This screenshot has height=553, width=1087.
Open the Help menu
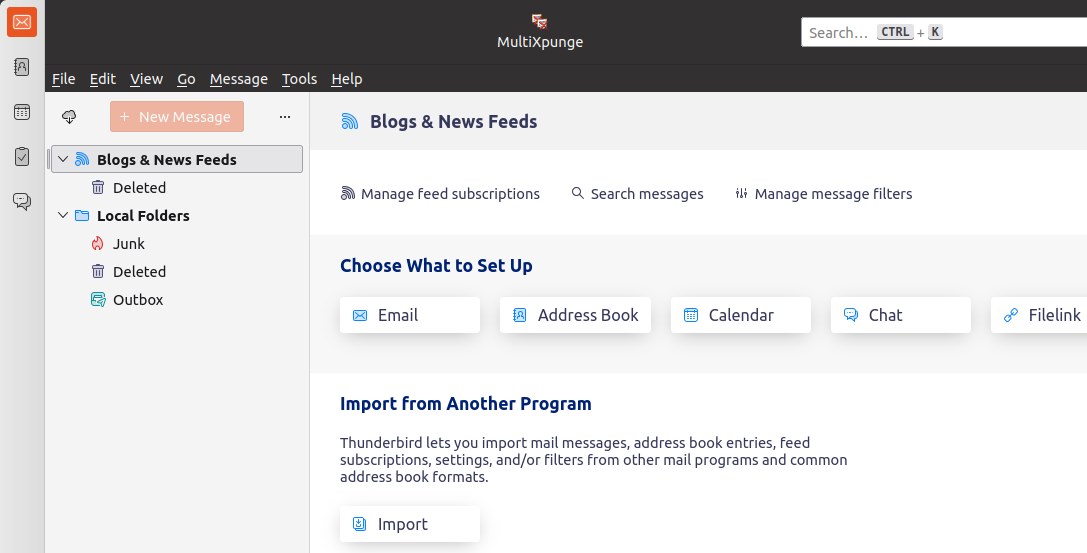(347, 79)
